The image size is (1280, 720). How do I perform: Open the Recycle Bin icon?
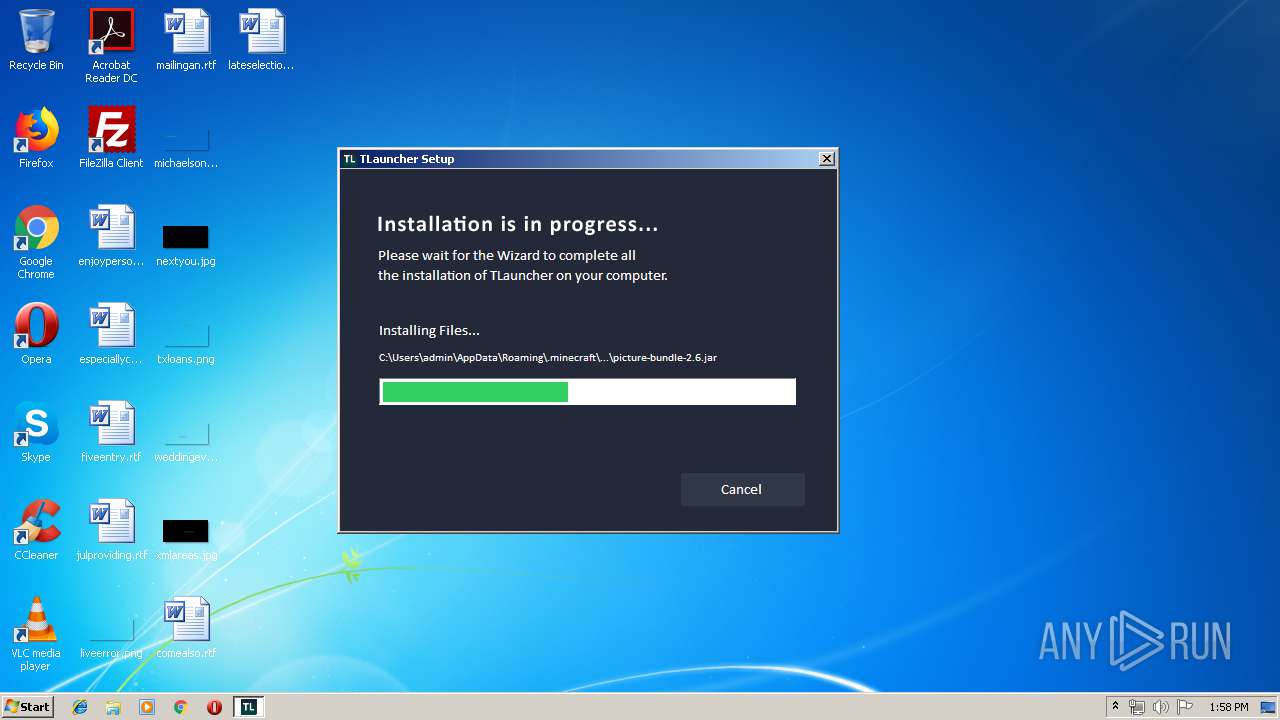(x=36, y=41)
